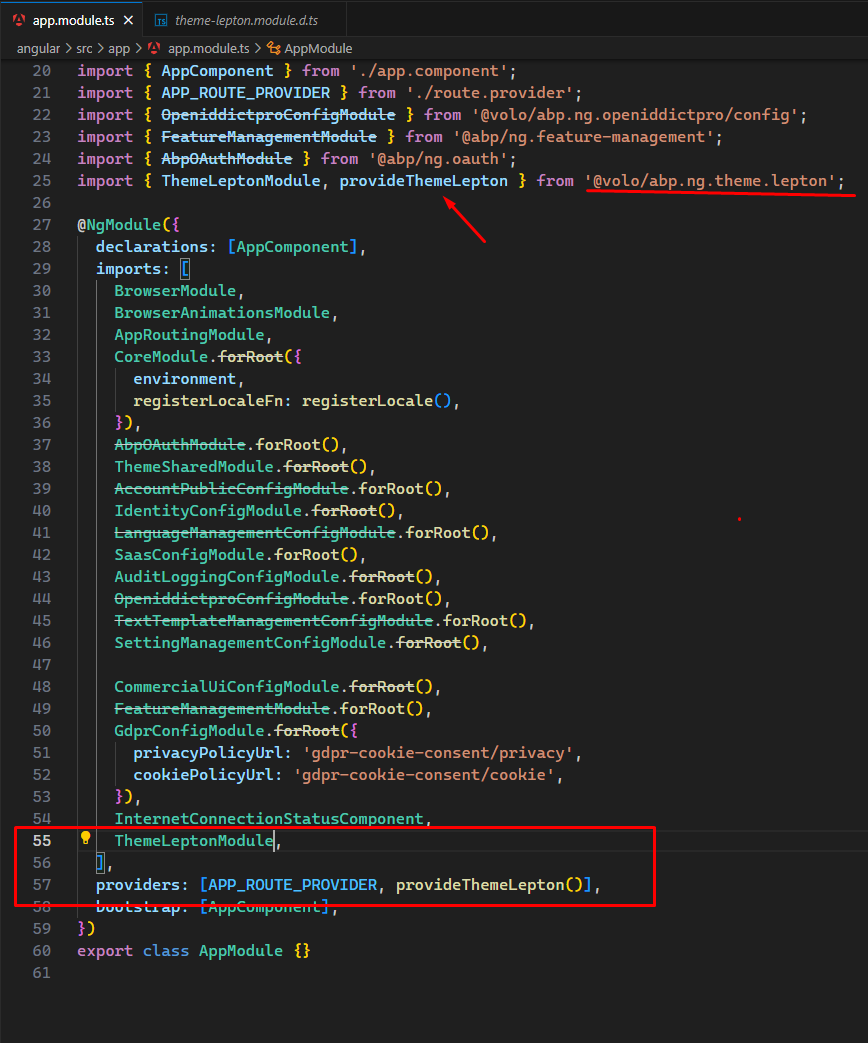Click InternetConnectionStatusComponent in the imports list
This screenshot has height=1043, width=868.
[x=271, y=819]
